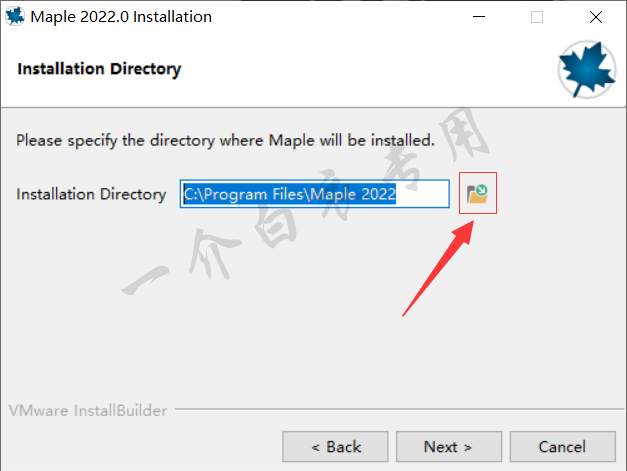Open the browse folder icon beside directory field
Image resolution: width=627 pixels, height=471 pixels.
477,194
